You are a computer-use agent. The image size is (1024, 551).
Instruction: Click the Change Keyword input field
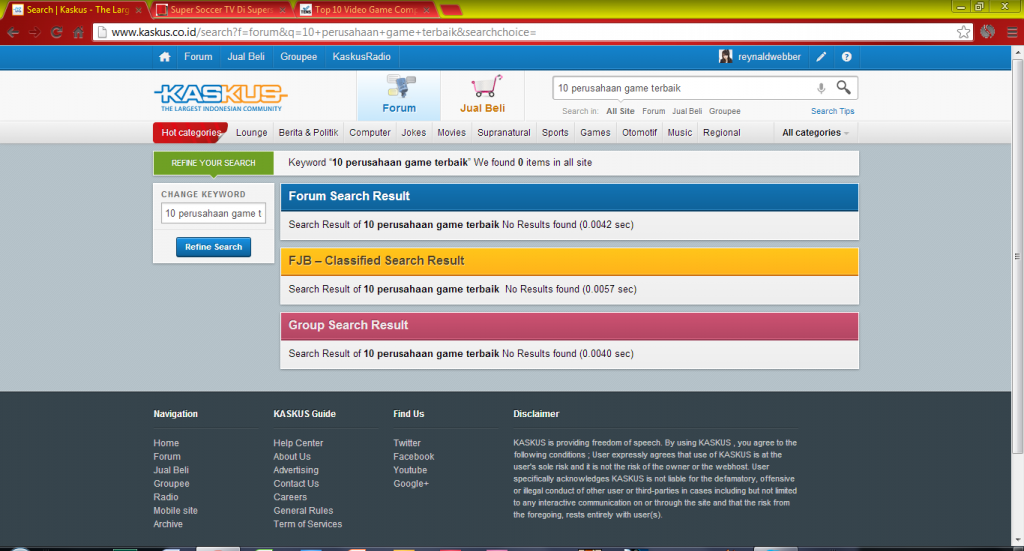[x=213, y=213]
